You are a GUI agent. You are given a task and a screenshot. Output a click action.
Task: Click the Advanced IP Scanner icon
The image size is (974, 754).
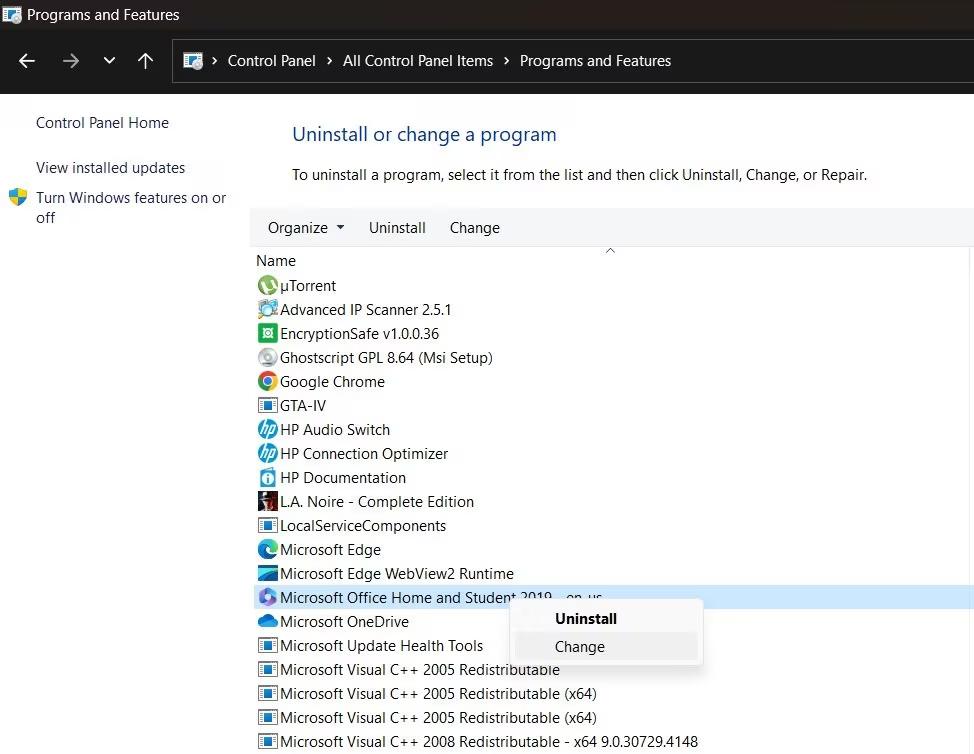(x=267, y=309)
